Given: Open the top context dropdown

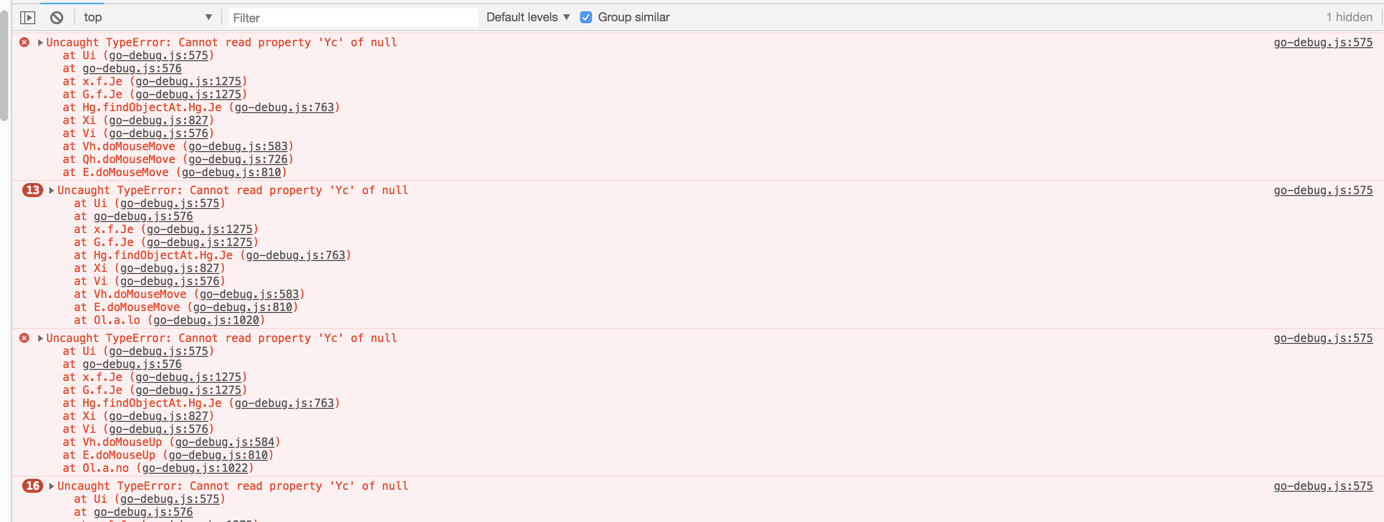Looking at the screenshot, I should pyautogui.click(x=147, y=17).
